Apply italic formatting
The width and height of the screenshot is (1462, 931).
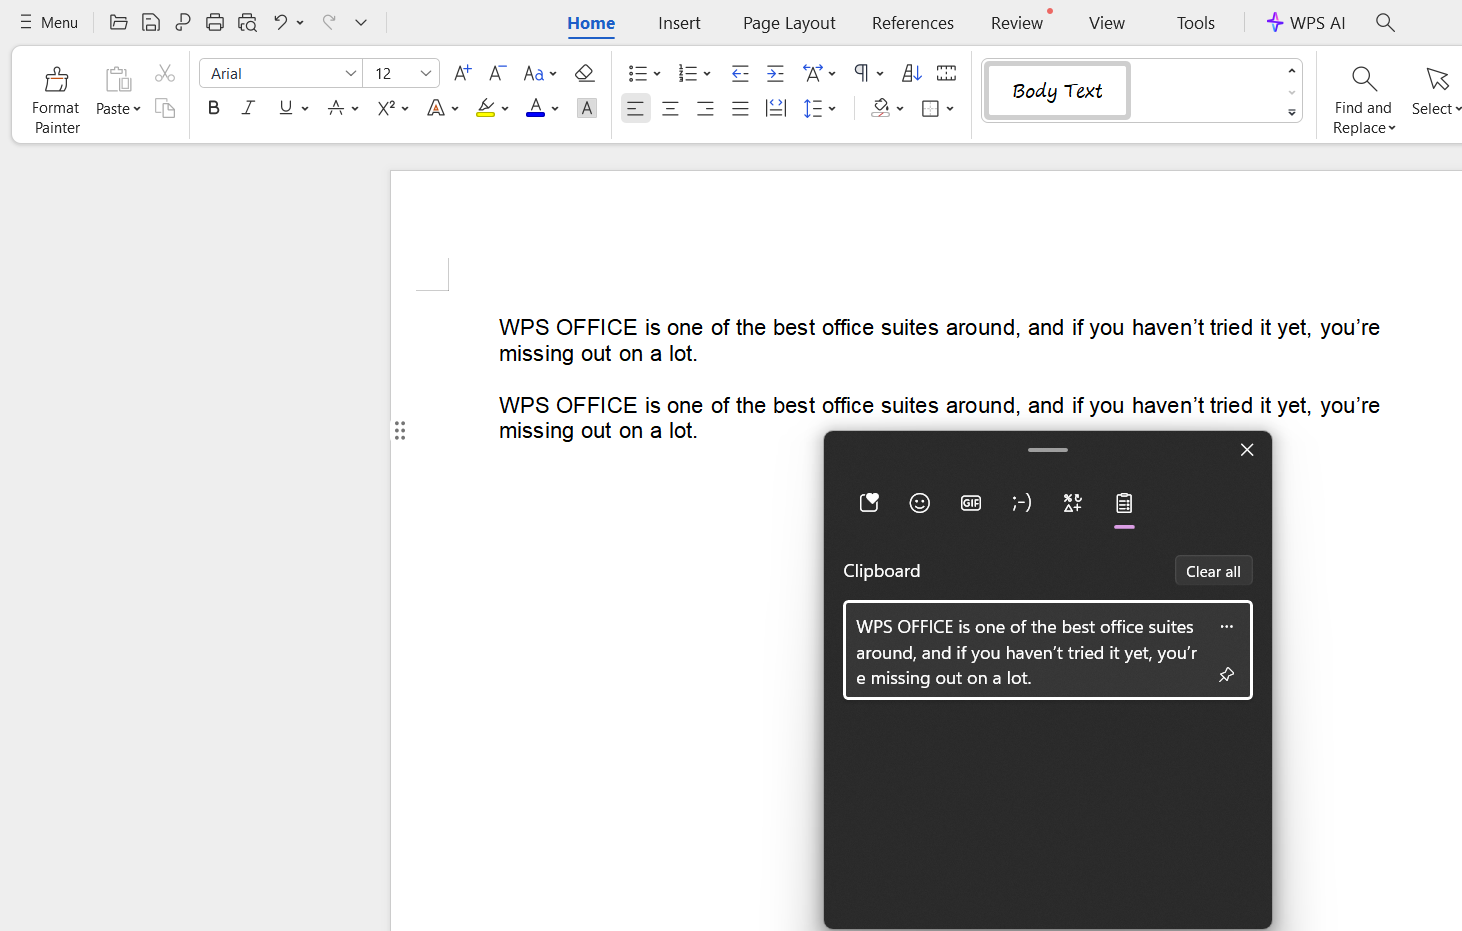(248, 107)
